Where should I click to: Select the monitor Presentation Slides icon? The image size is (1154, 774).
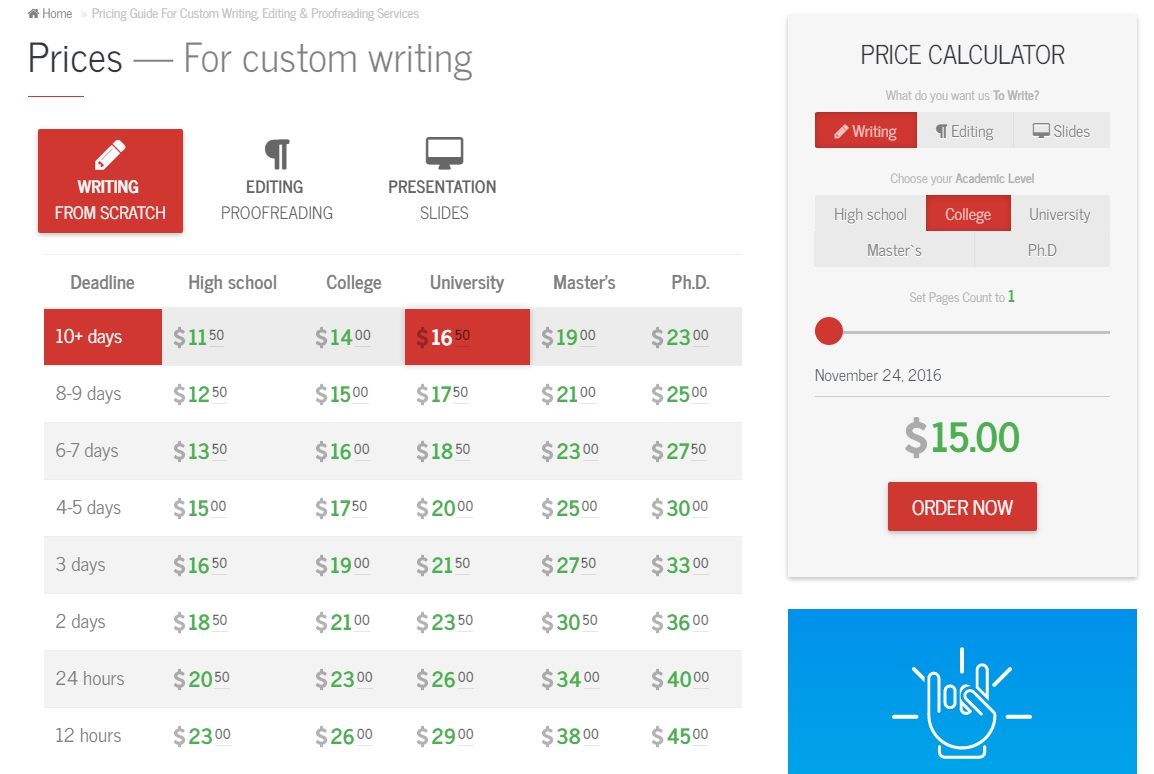click(444, 153)
